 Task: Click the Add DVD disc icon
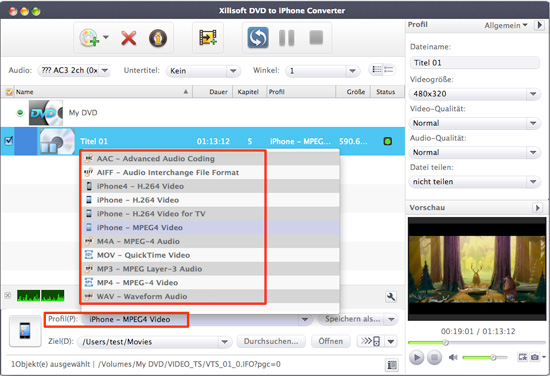coord(89,38)
